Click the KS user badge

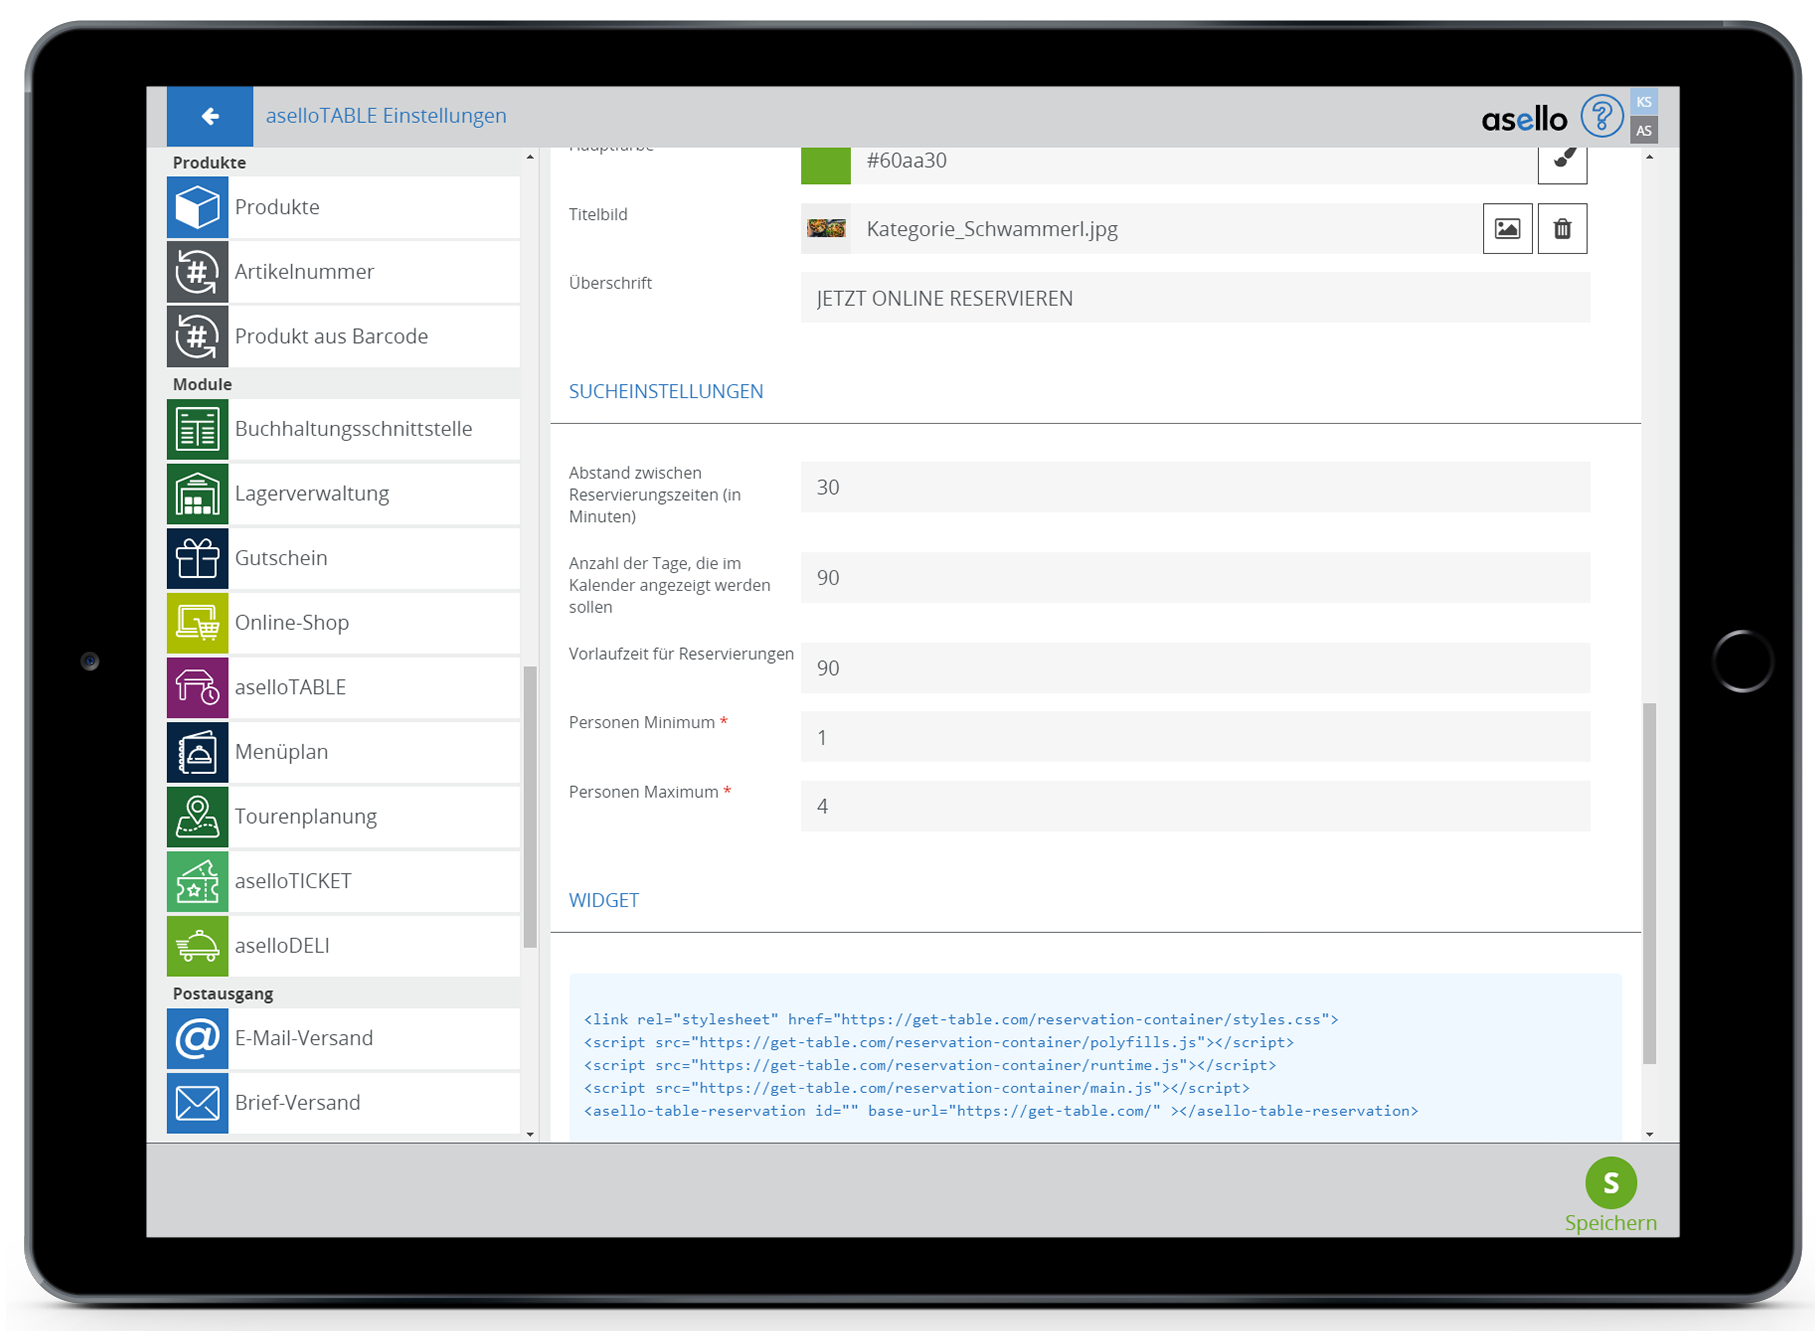pos(1644,102)
